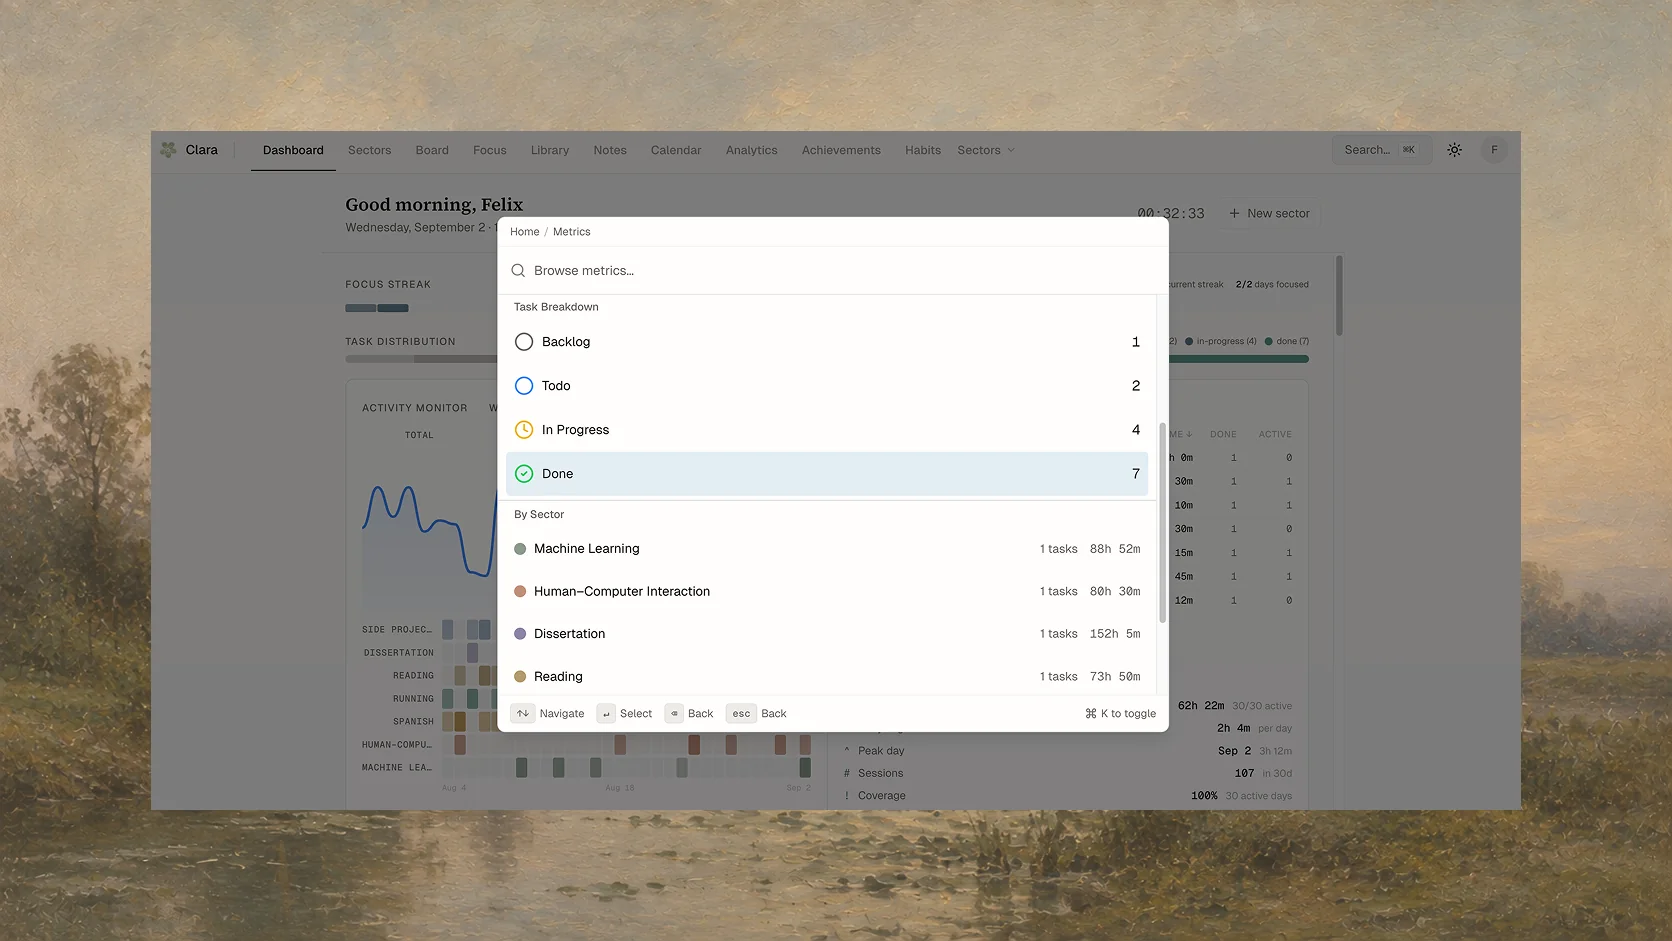The width and height of the screenshot is (1672, 941).
Task: Click the New sector button
Action: pyautogui.click(x=1269, y=214)
